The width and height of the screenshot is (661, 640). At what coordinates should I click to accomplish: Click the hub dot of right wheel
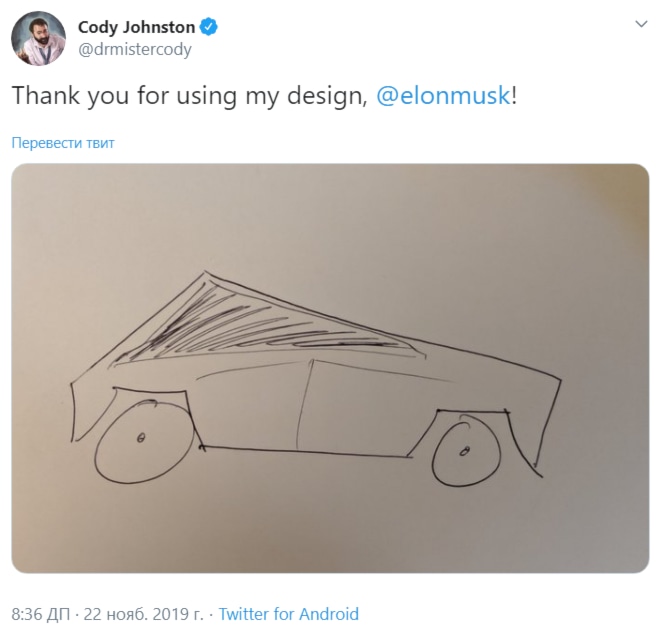tap(464, 452)
